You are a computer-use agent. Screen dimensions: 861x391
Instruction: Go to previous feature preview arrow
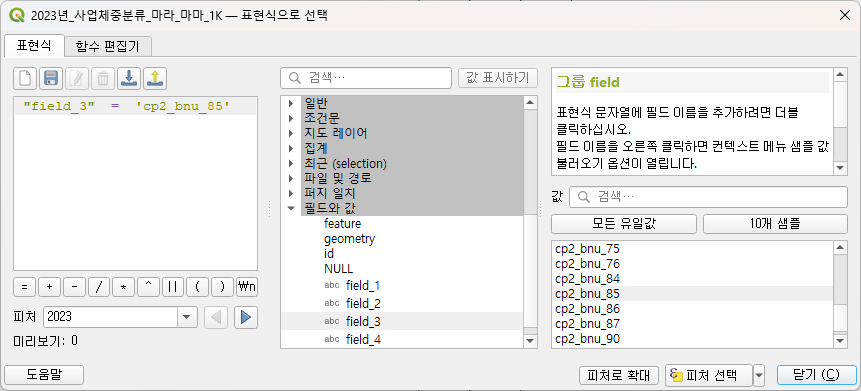point(216,317)
